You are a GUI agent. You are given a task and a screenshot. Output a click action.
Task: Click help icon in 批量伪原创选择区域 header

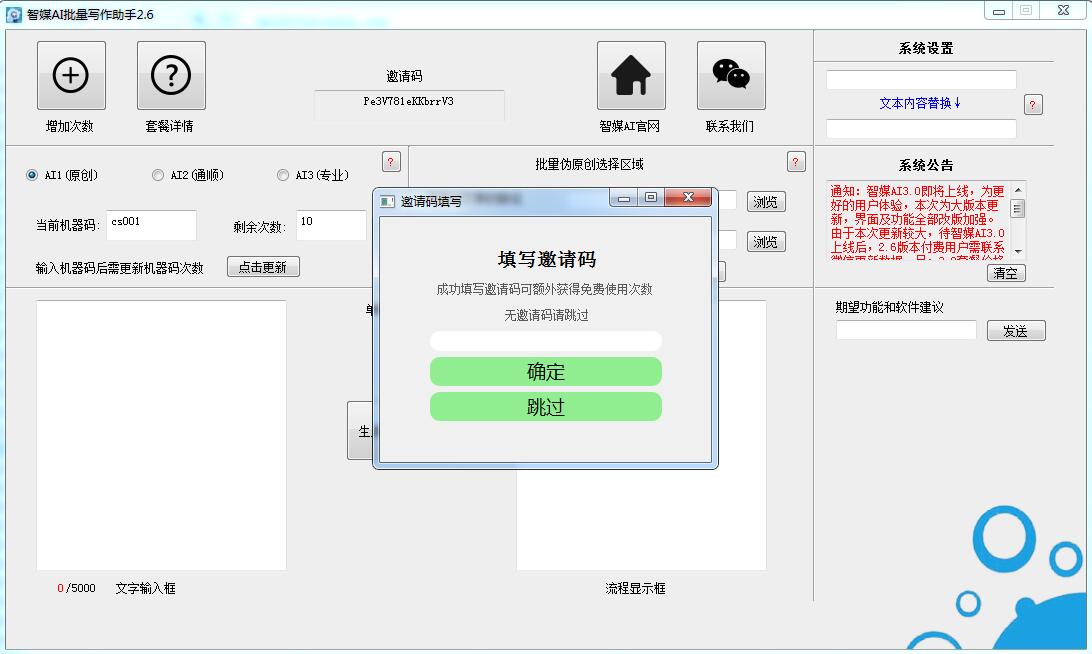click(x=796, y=162)
